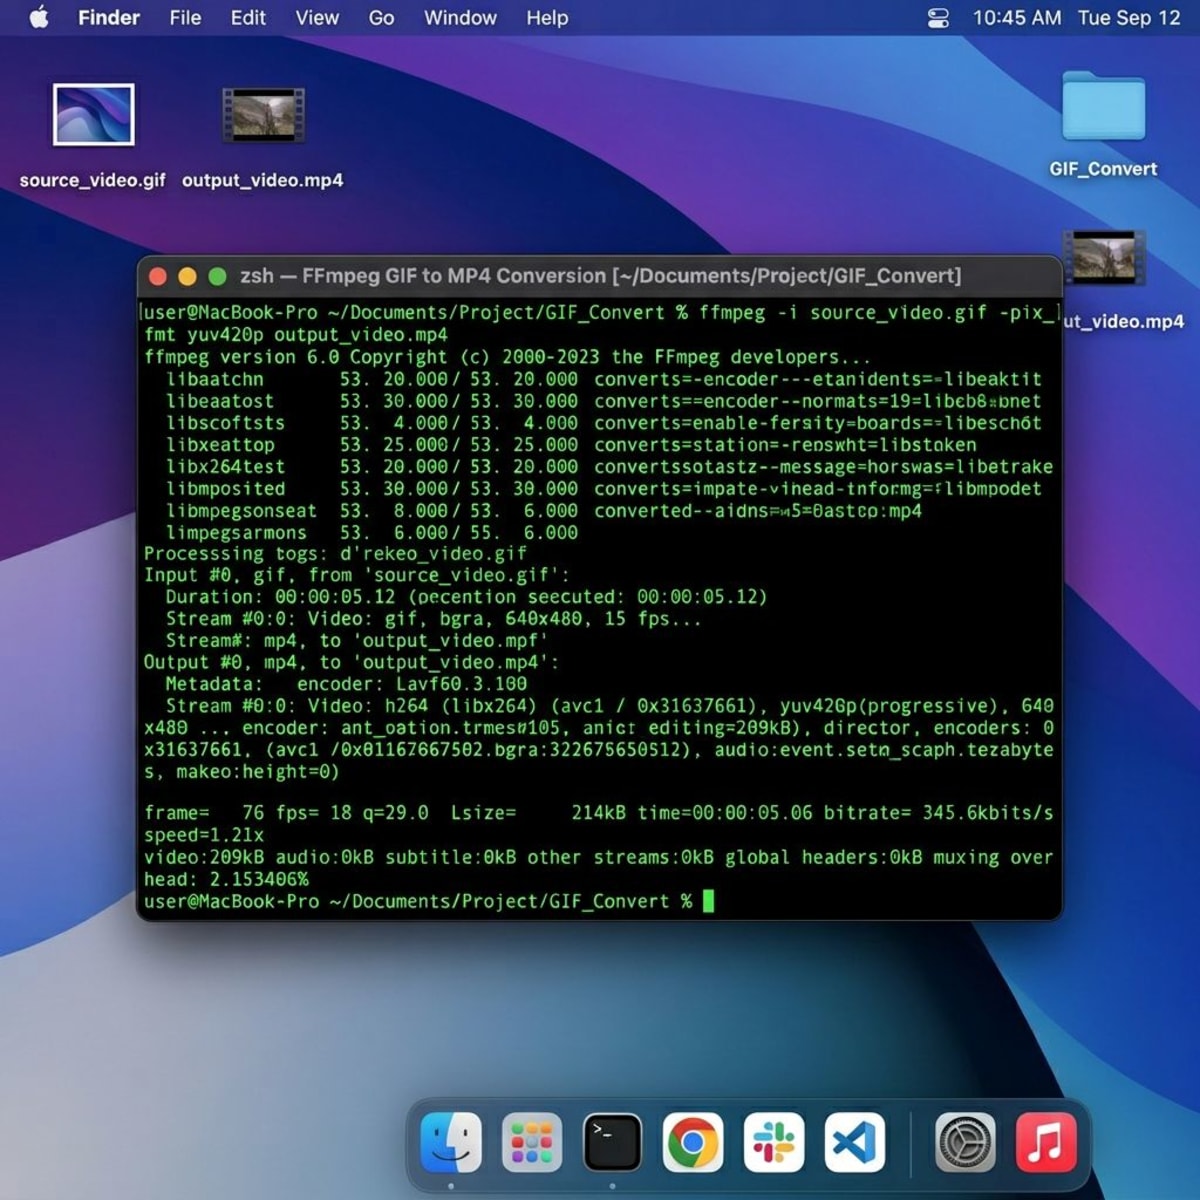Launch Apple Music from the Dock
Viewport: 1200px width, 1200px height.
pyautogui.click(x=1046, y=1140)
